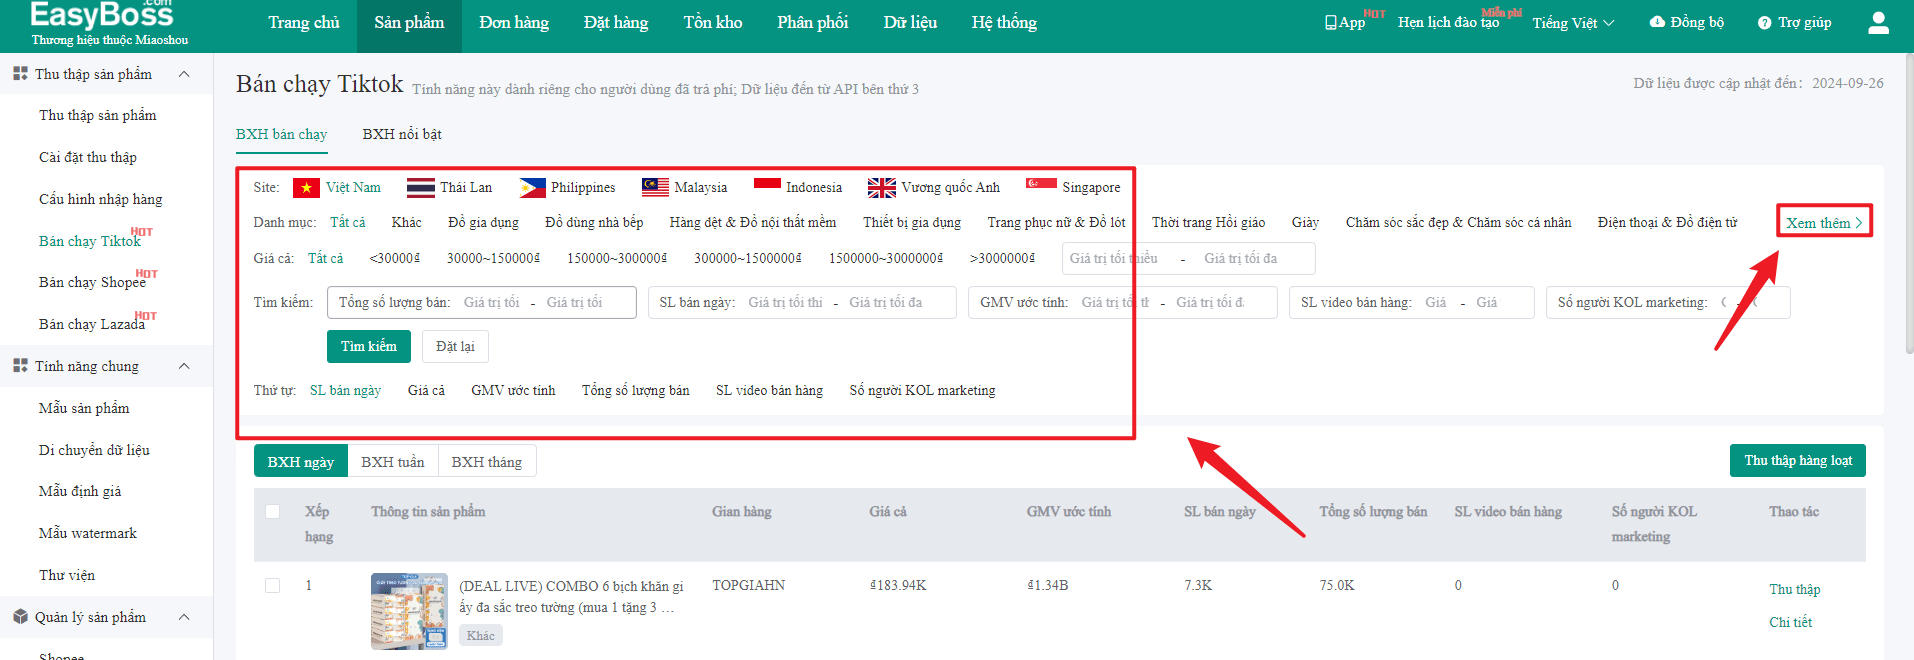Switch to BXH nổi bật tab

[402, 134]
